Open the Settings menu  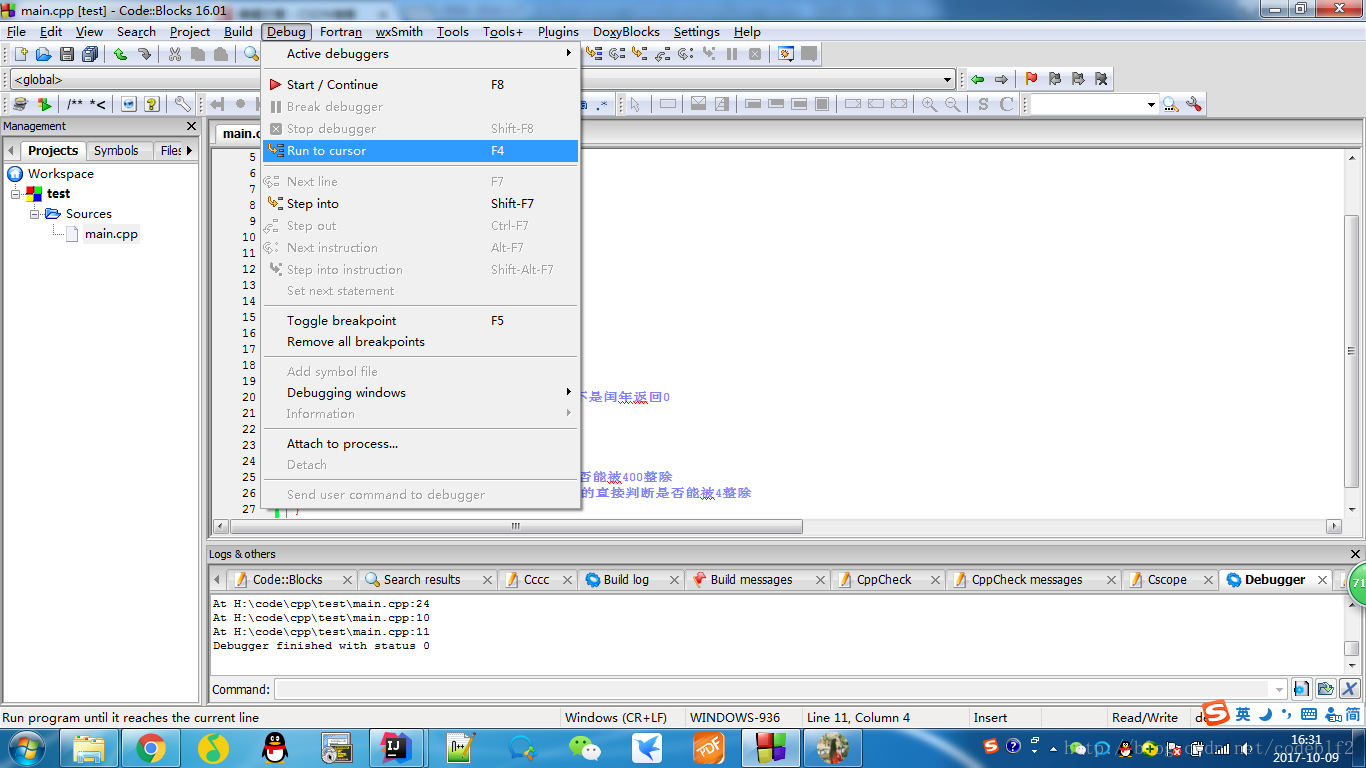[696, 32]
